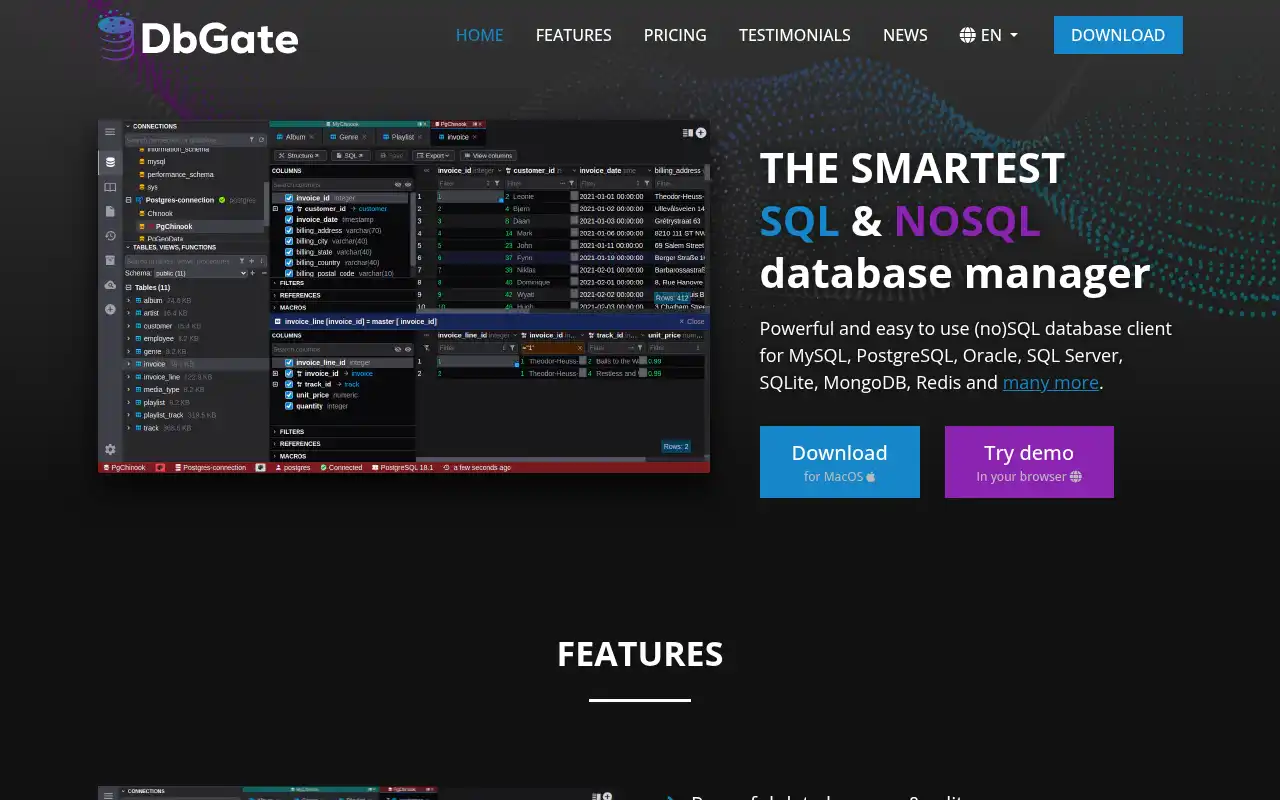Open the book icon in app sidebar
Viewport: 1280px width, 800px height.
(110, 187)
